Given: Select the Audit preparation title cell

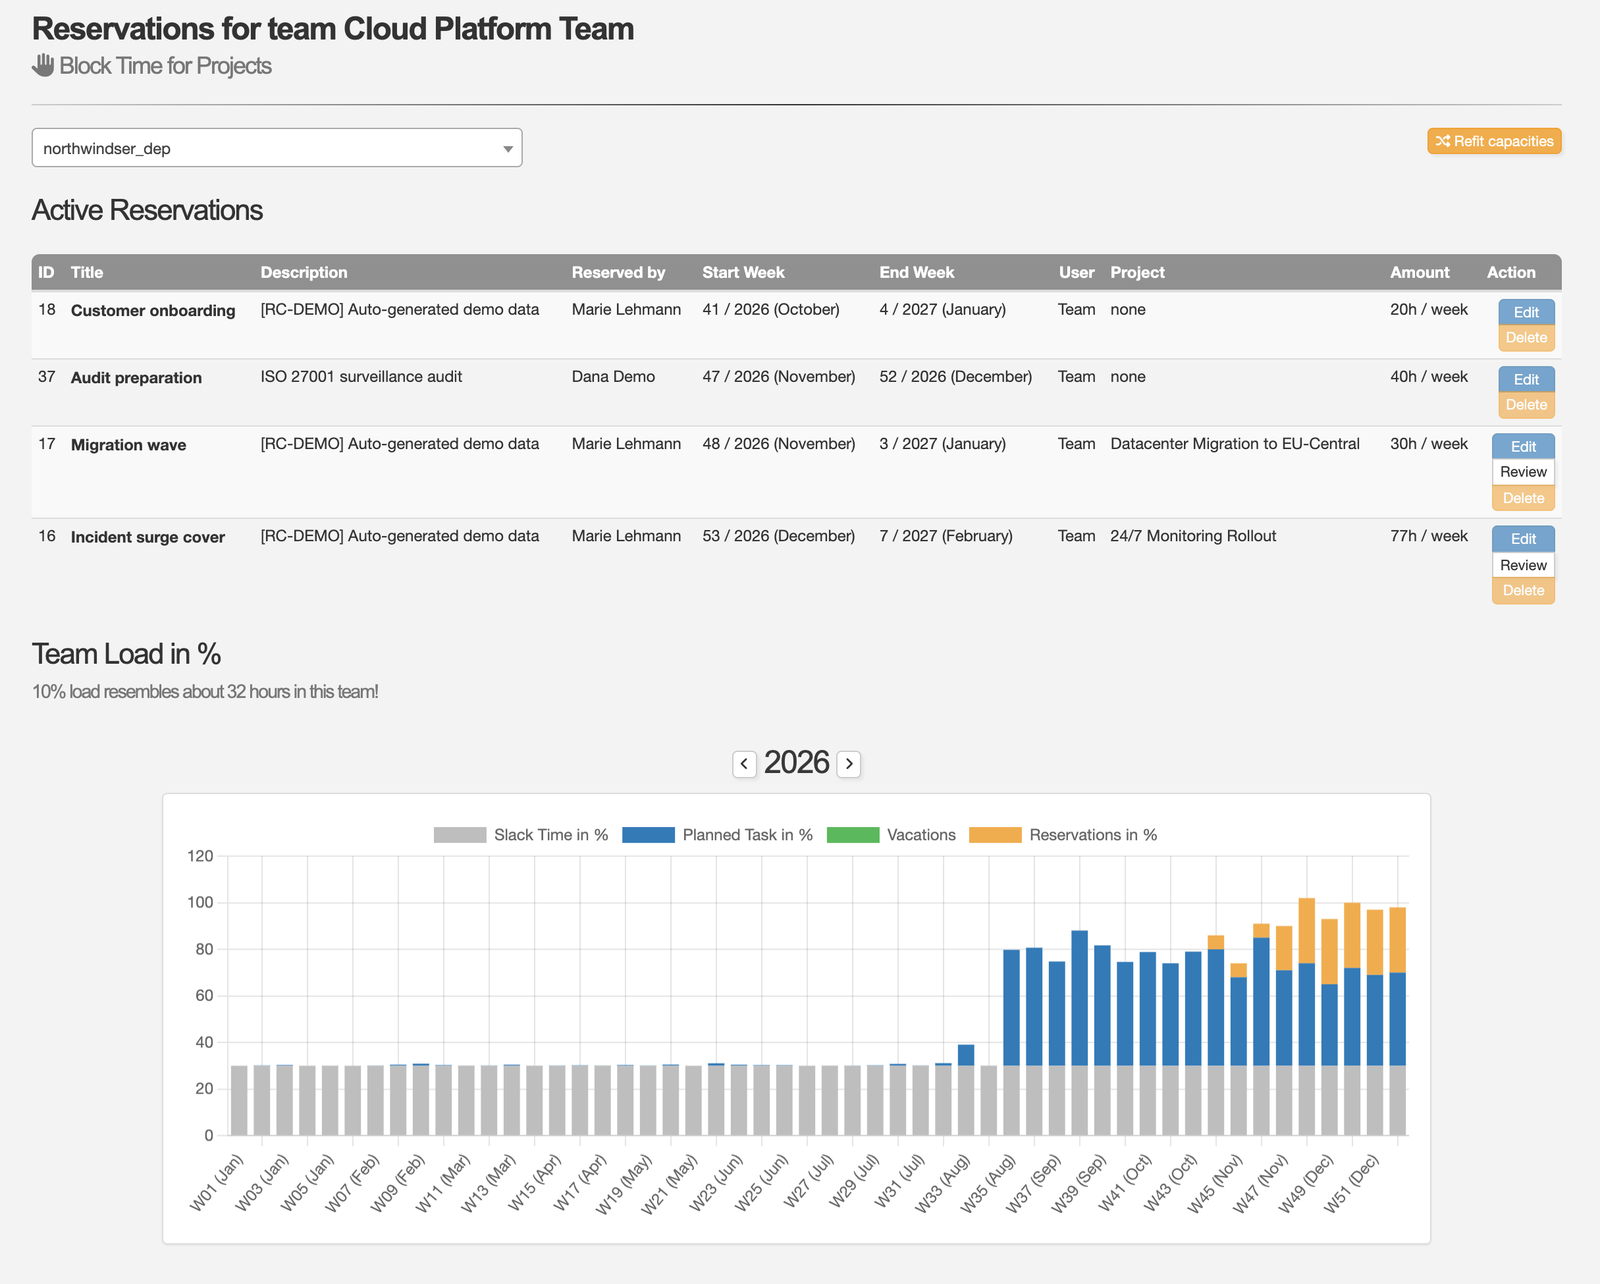Looking at the screenshot, I should pos(136,378).
